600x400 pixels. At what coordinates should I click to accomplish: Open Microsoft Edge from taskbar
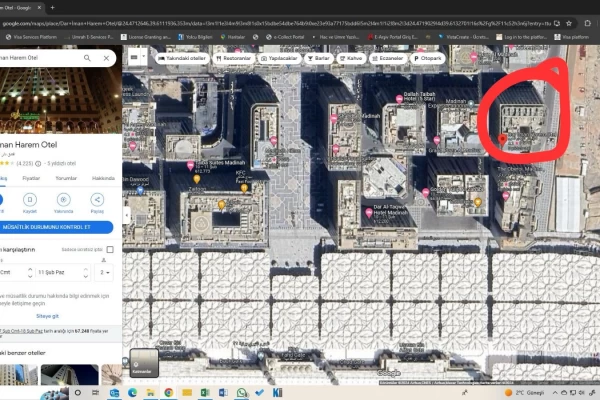click(x=132, y=393)
